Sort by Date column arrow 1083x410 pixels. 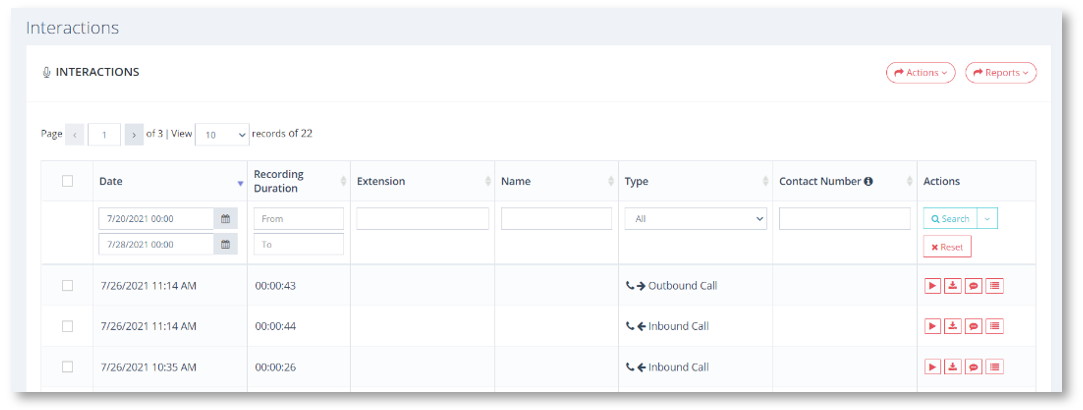point(240,183)
